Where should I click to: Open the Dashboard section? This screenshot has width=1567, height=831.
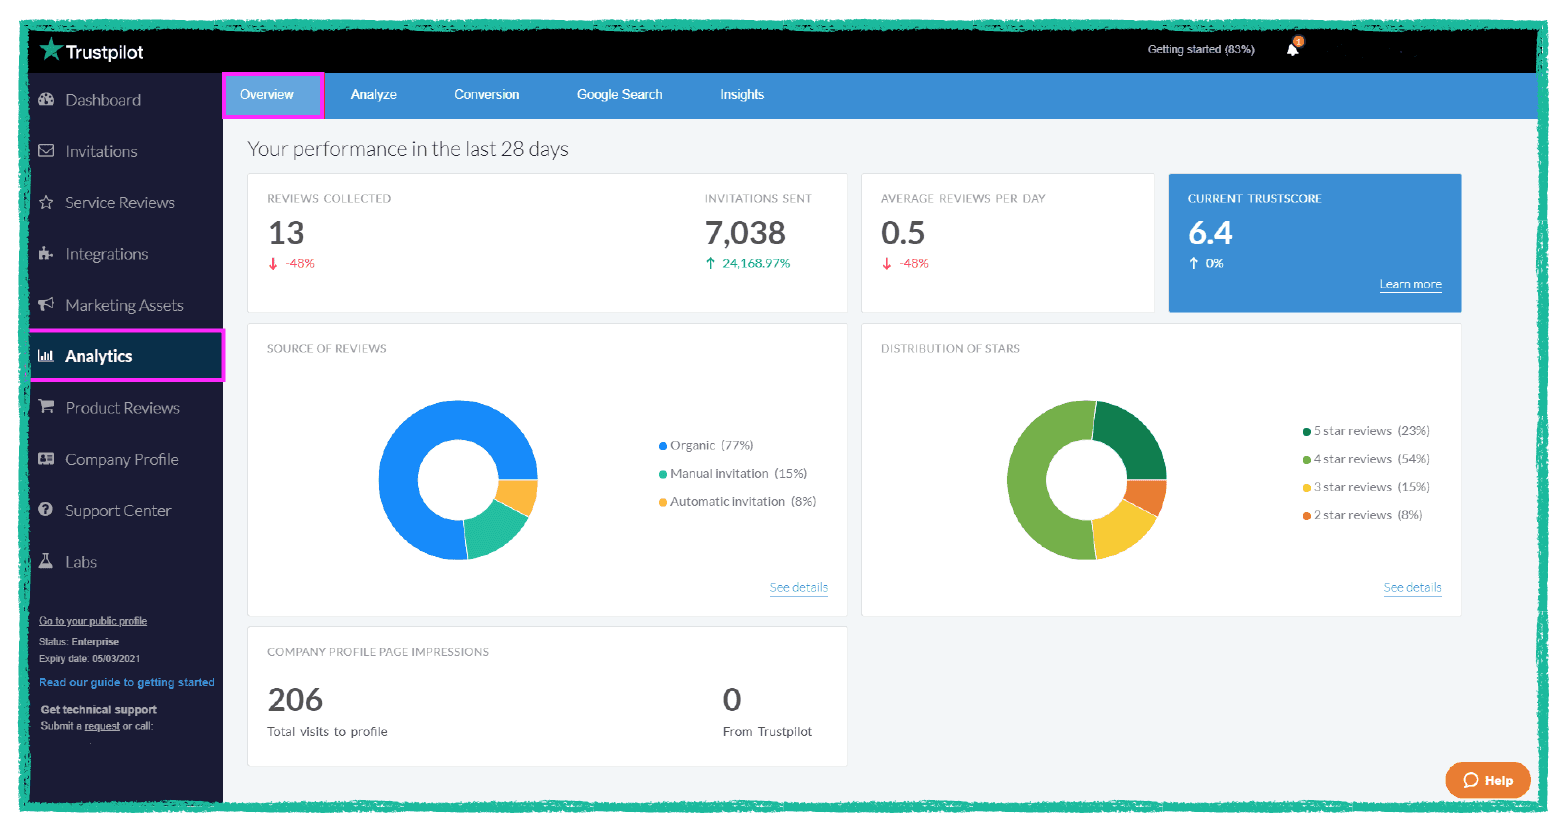click(103, 100)
